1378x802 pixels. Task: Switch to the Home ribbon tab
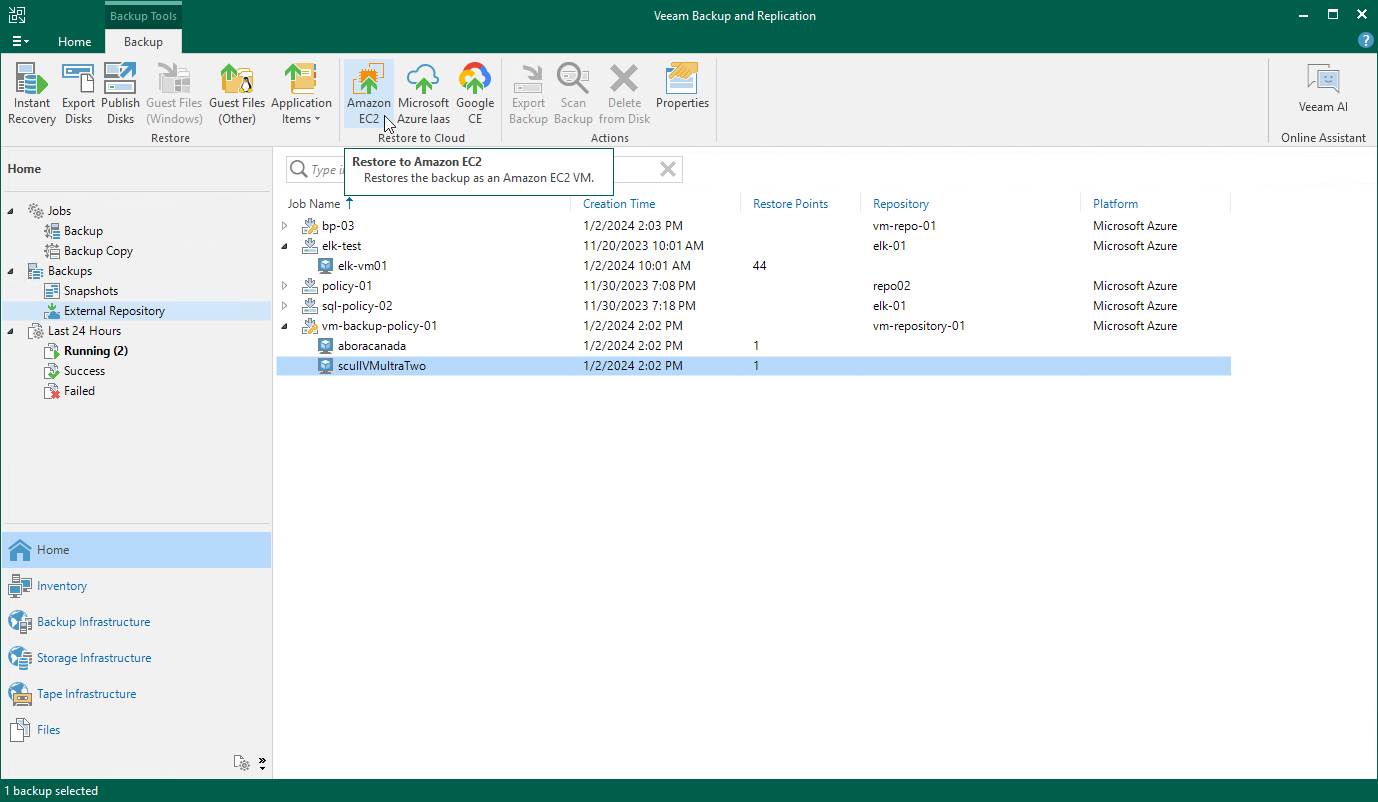click(74, 41)
